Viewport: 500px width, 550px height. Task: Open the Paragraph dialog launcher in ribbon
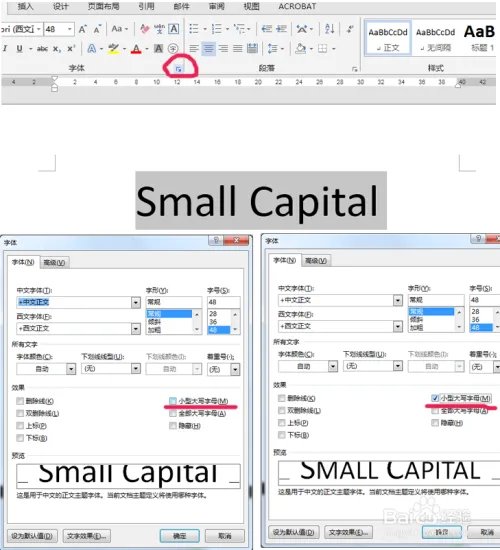[x=354, y=69]
